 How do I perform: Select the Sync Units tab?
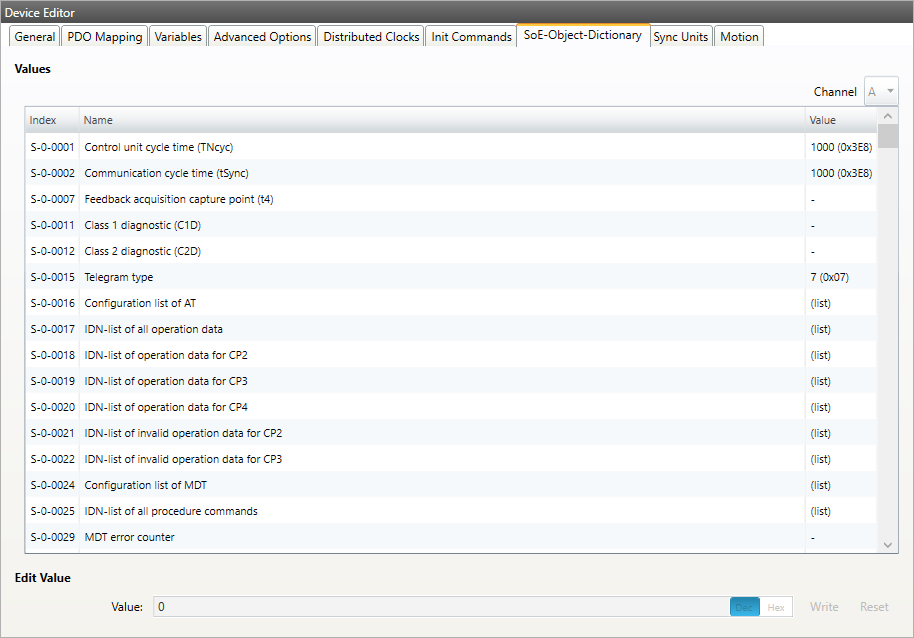point(680,37)
